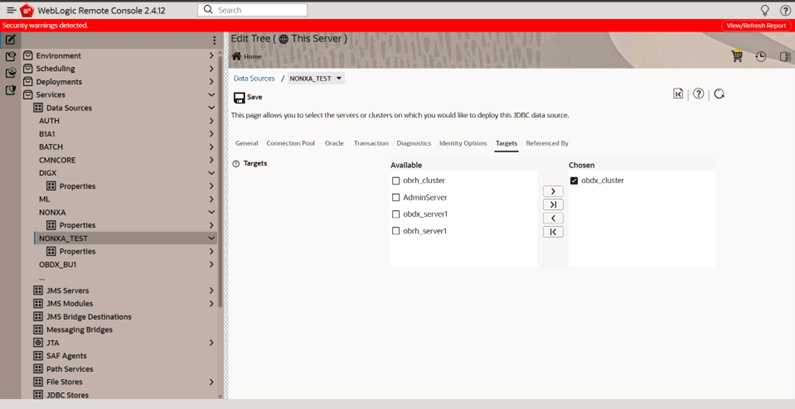Open the Data Sources breadcrumb link
This screenshot has height=409, width=795.
pos(254,79)
